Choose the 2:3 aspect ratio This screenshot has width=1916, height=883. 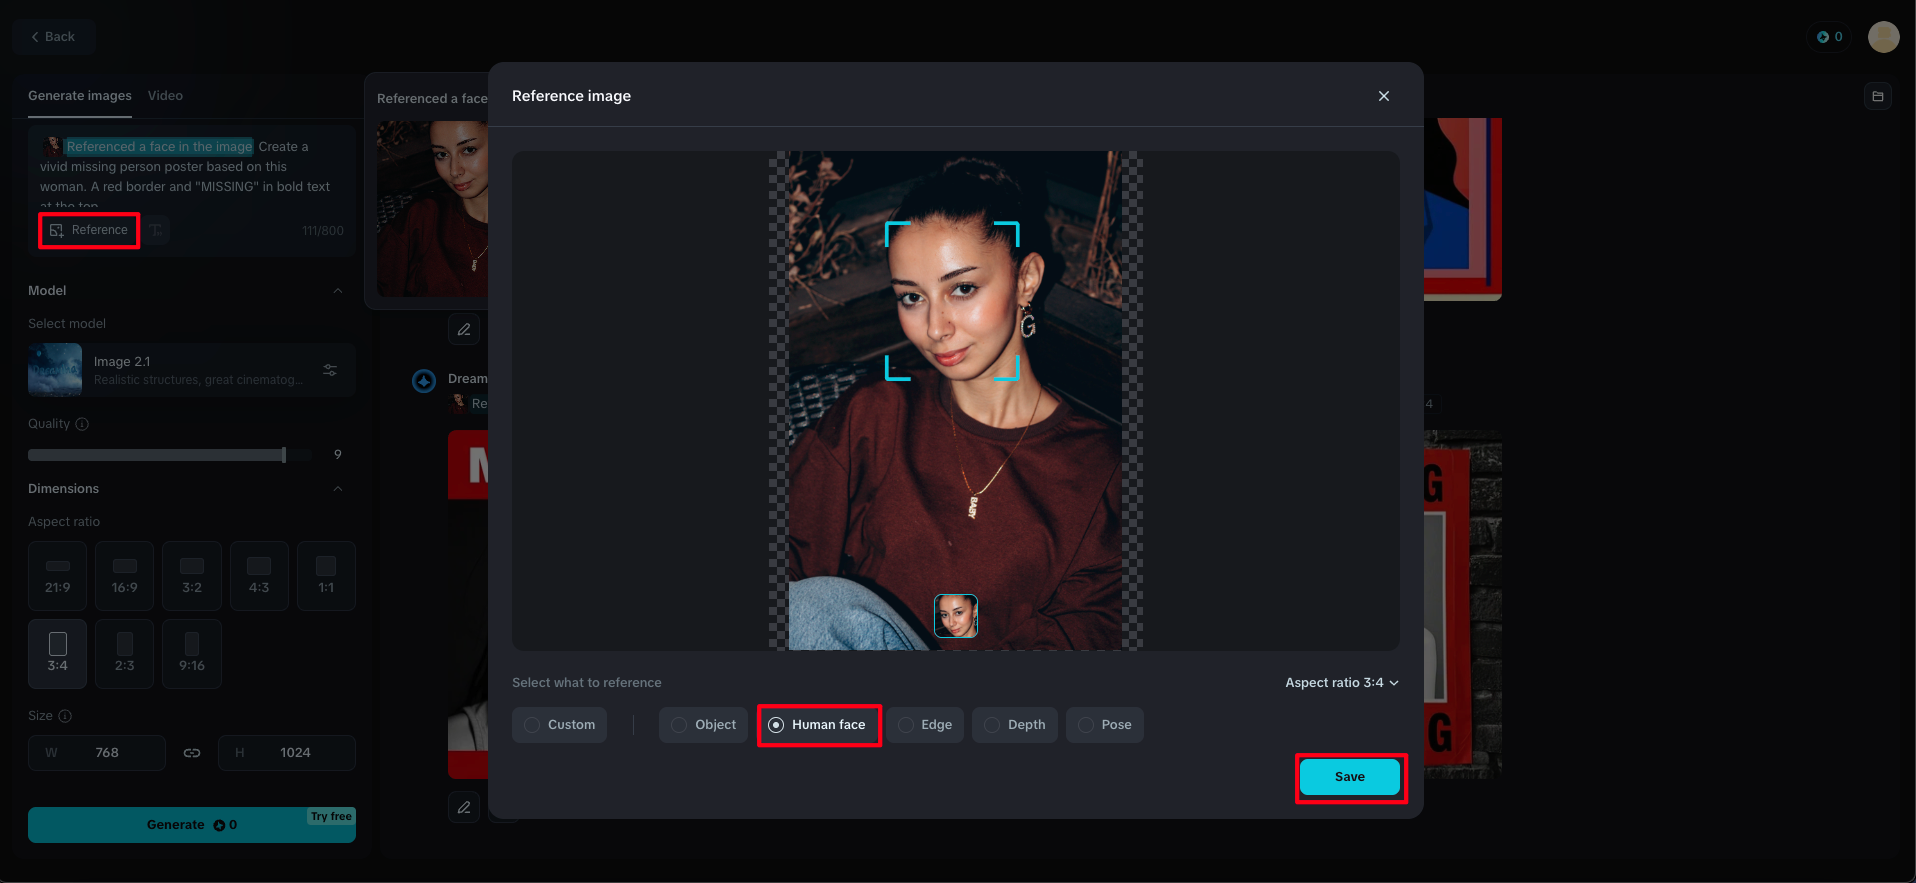point(125,654)
